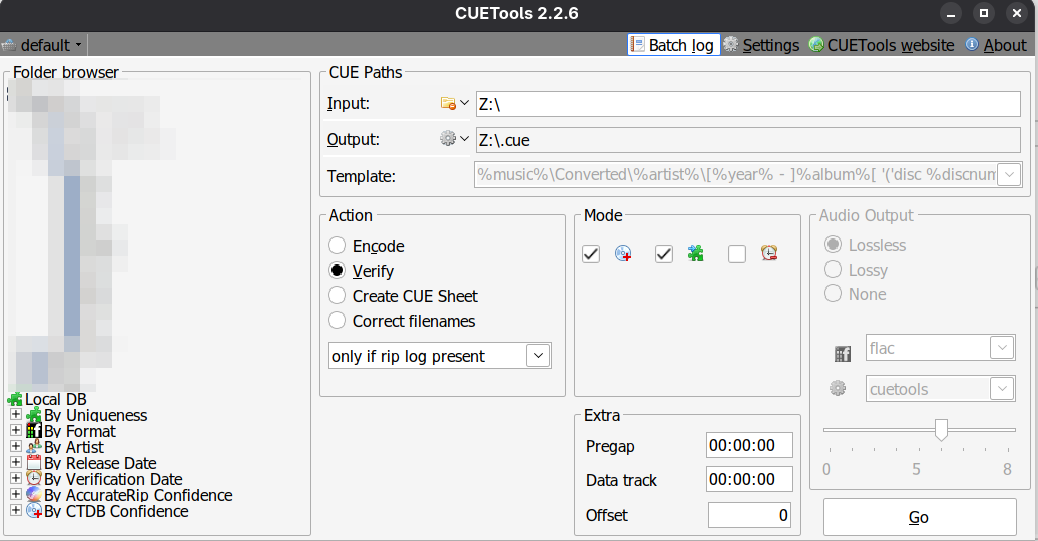Click the By AccurateRip Confidence disc icon

pos(34,495)
